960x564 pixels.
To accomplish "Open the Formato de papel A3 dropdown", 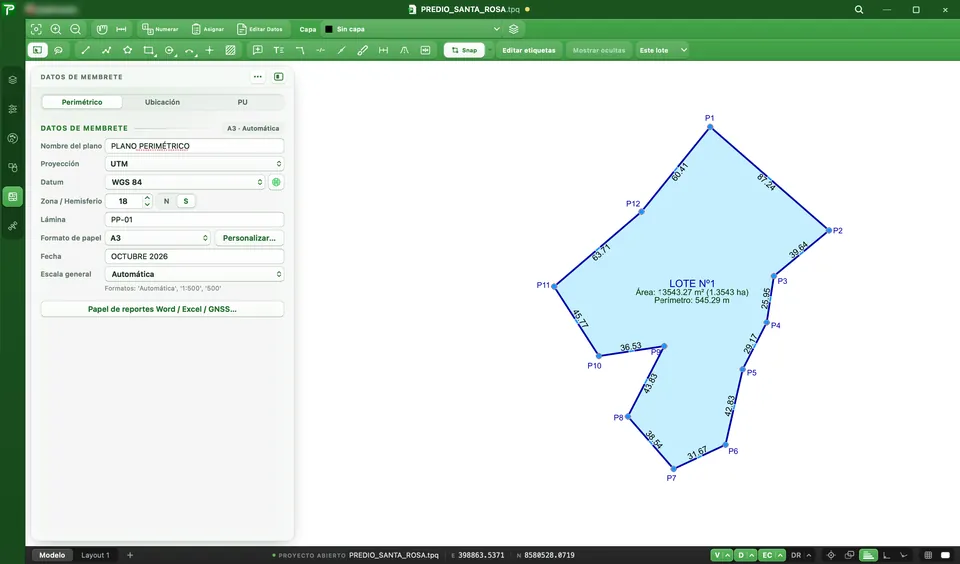I will [157, 238].
